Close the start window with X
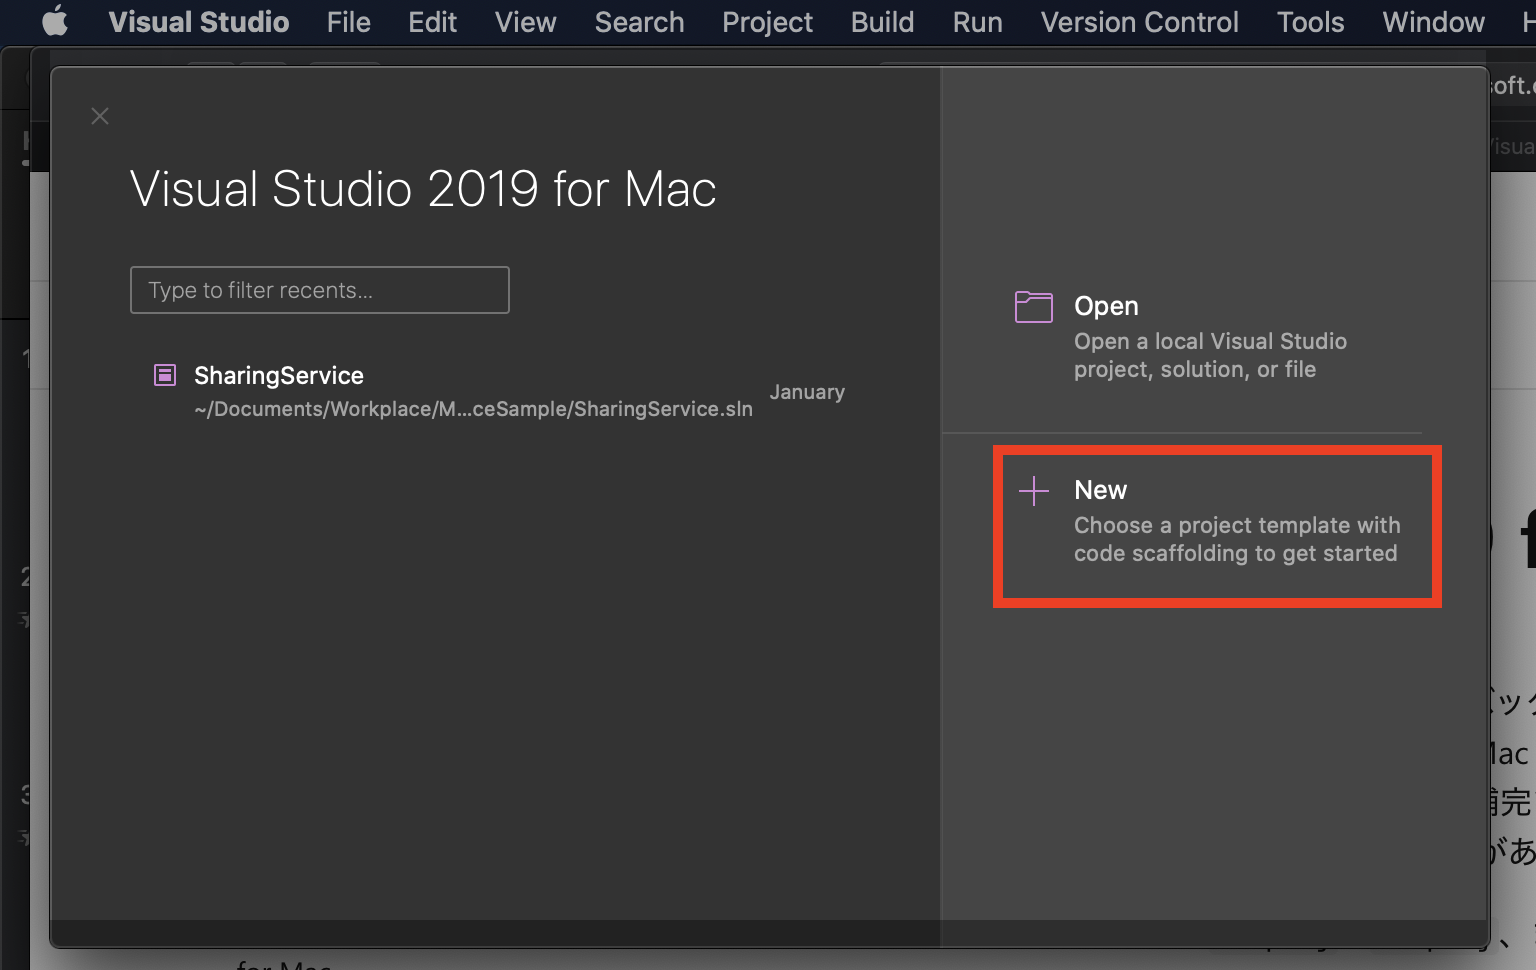This screenshot has height=970, width=1536. pos(100,116)
